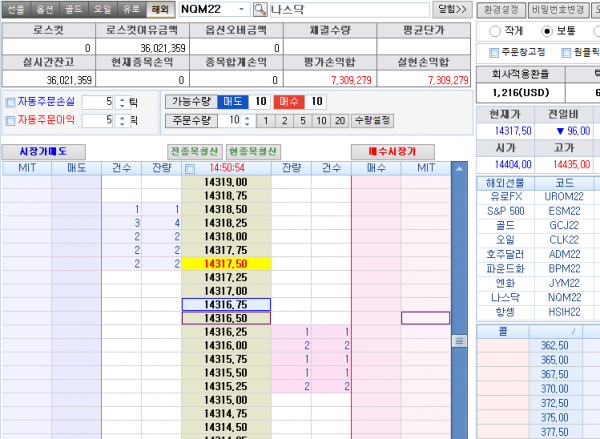Open the 주문수량 quantity dropdown

pyautogui.click(x=247, y=120)
